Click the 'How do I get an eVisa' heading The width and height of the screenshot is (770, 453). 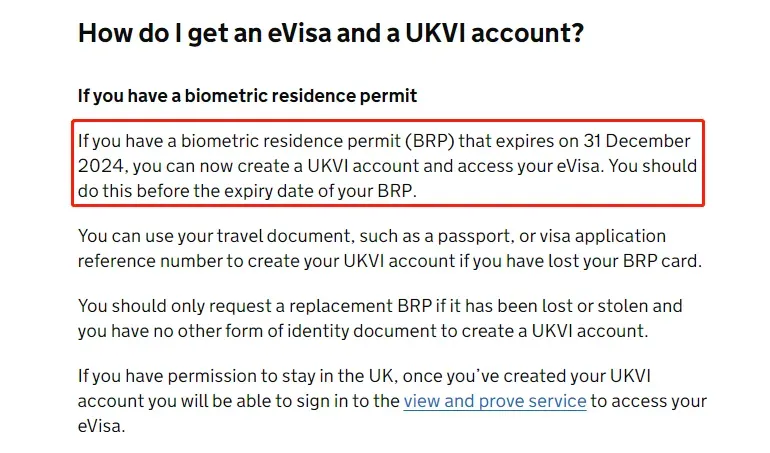tap(331, 33)
